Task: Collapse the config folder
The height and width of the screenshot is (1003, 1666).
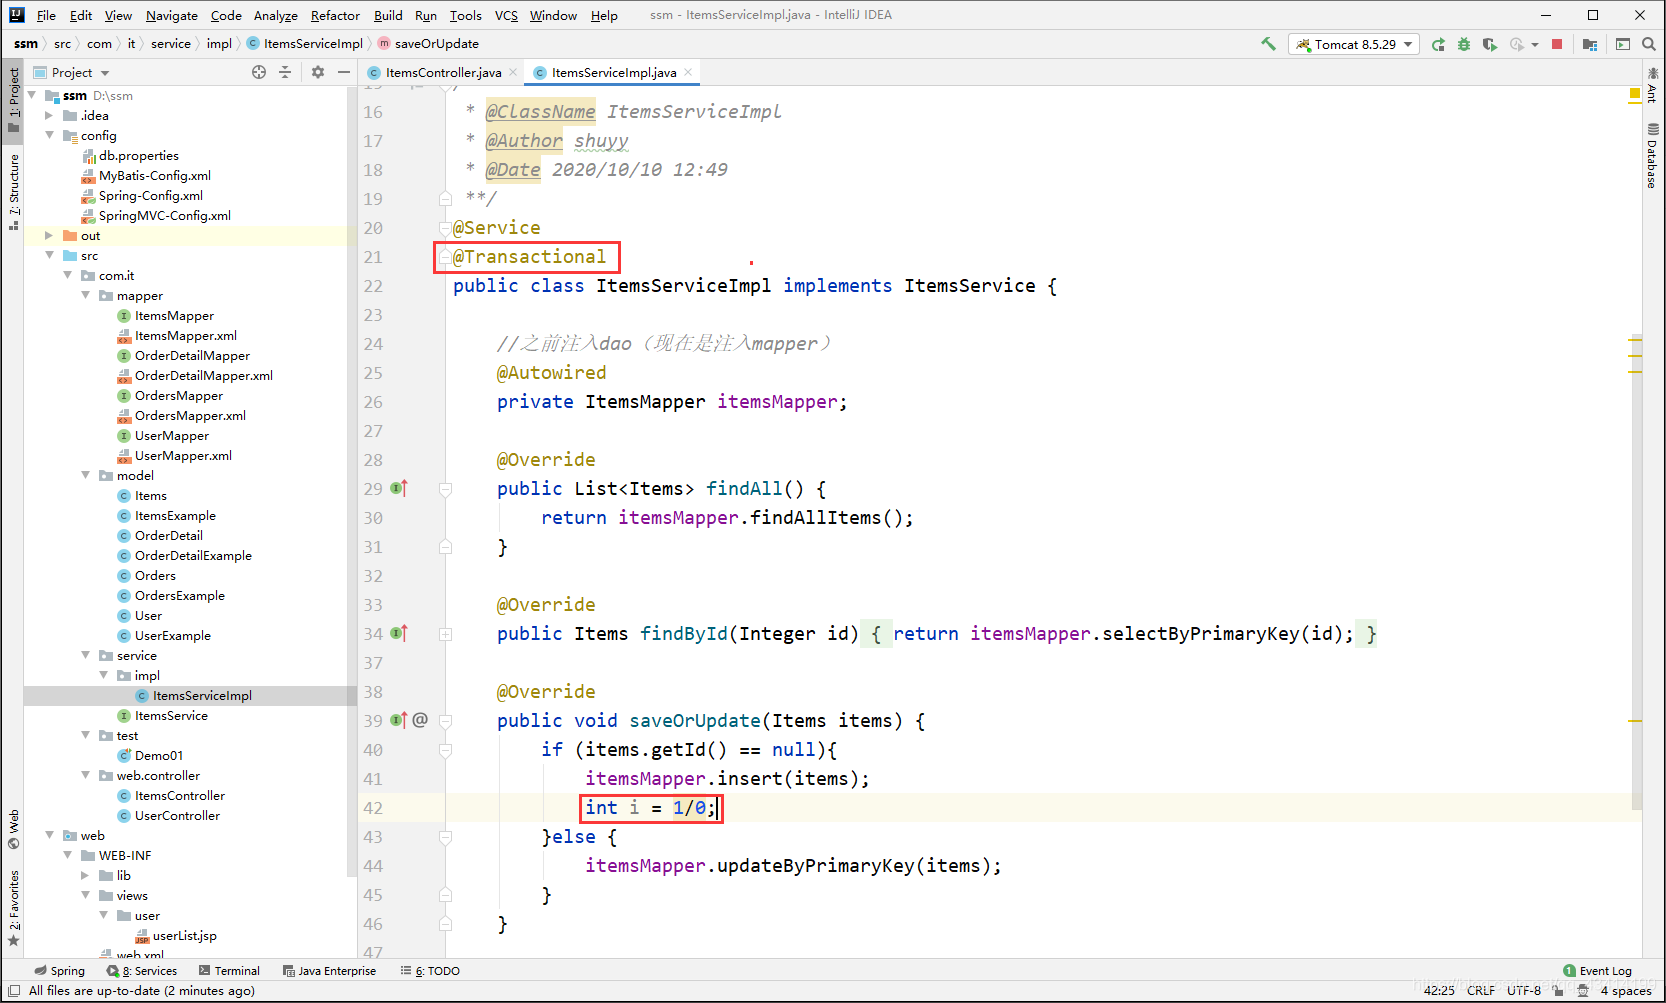Action: click(49, 136)
